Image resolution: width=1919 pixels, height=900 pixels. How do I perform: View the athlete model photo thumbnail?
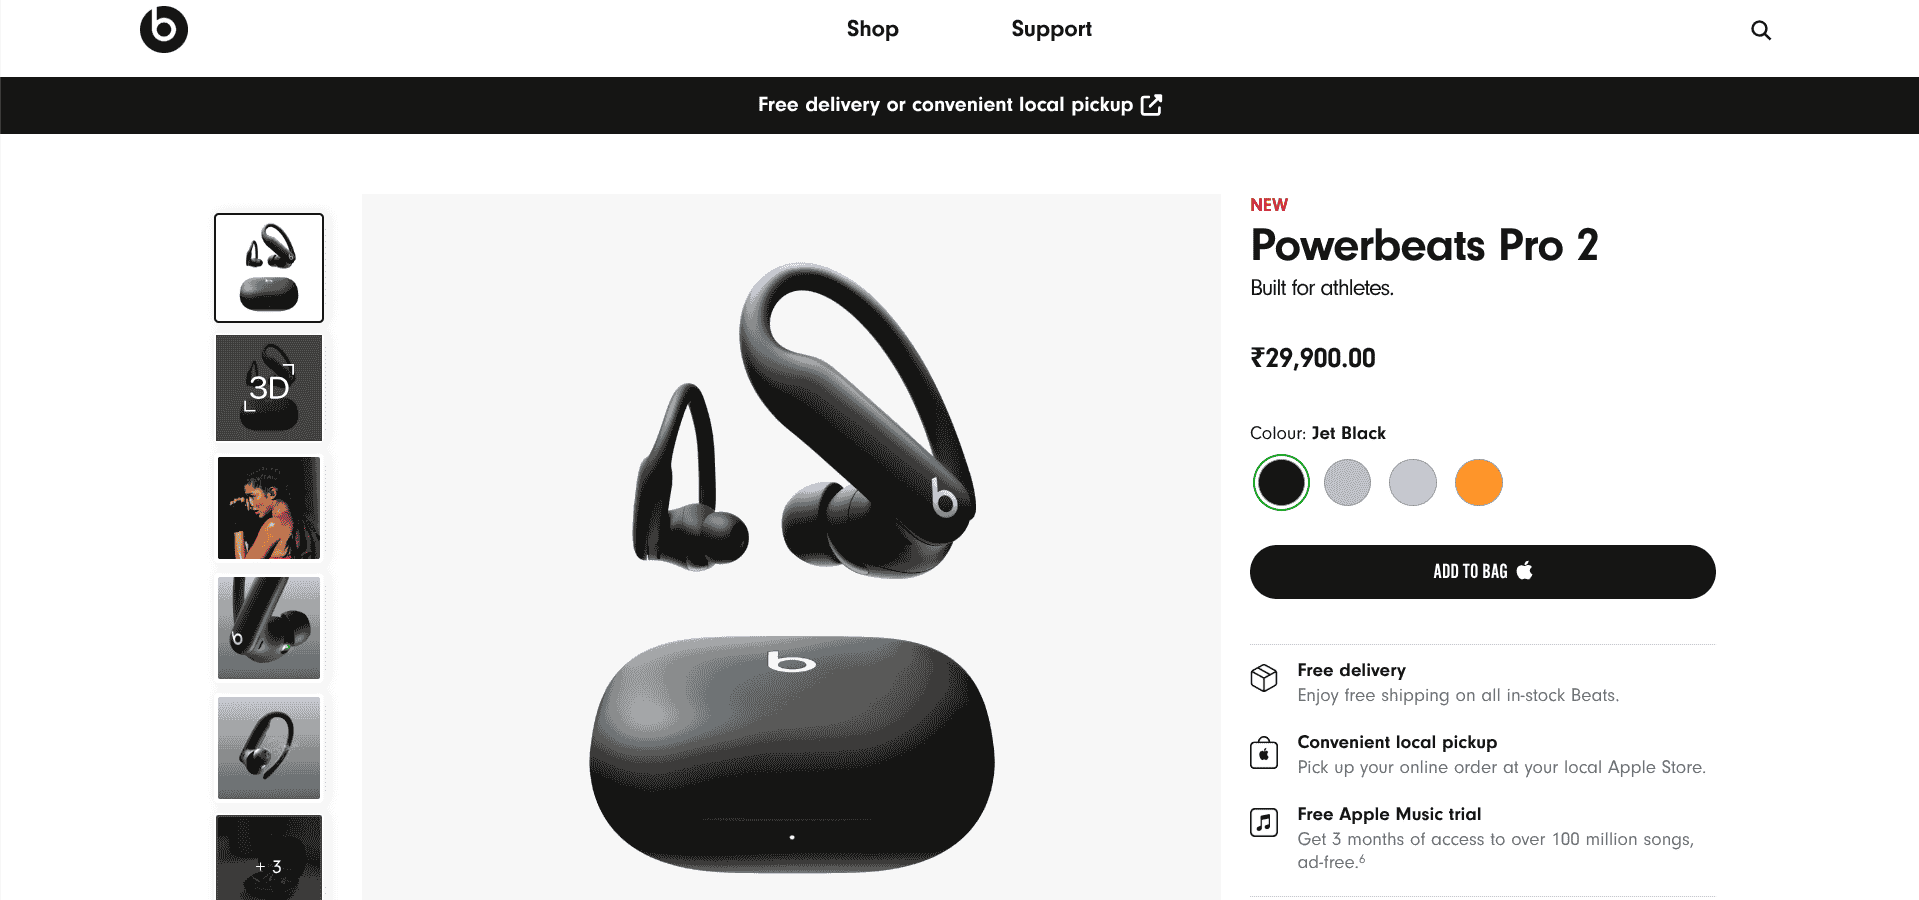(269, 508)
